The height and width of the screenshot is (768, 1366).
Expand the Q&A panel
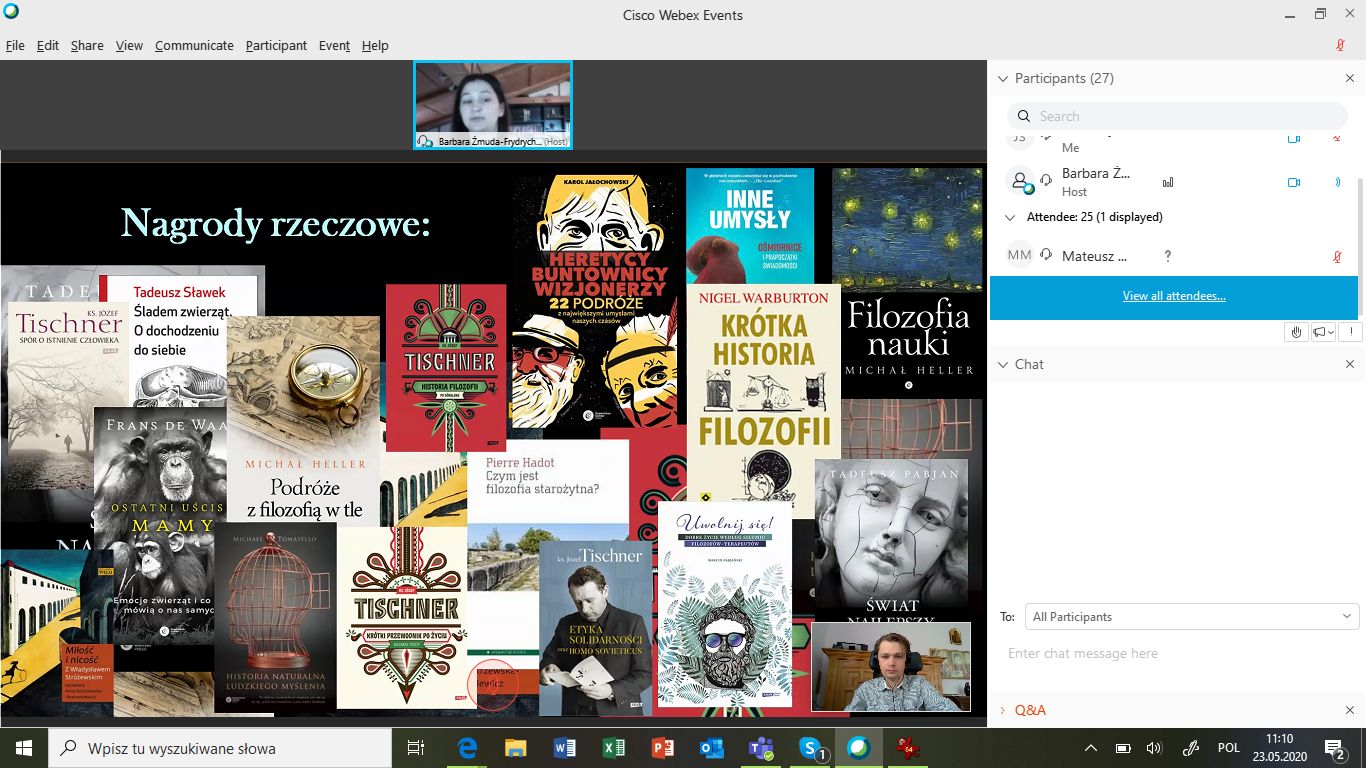1003,710
